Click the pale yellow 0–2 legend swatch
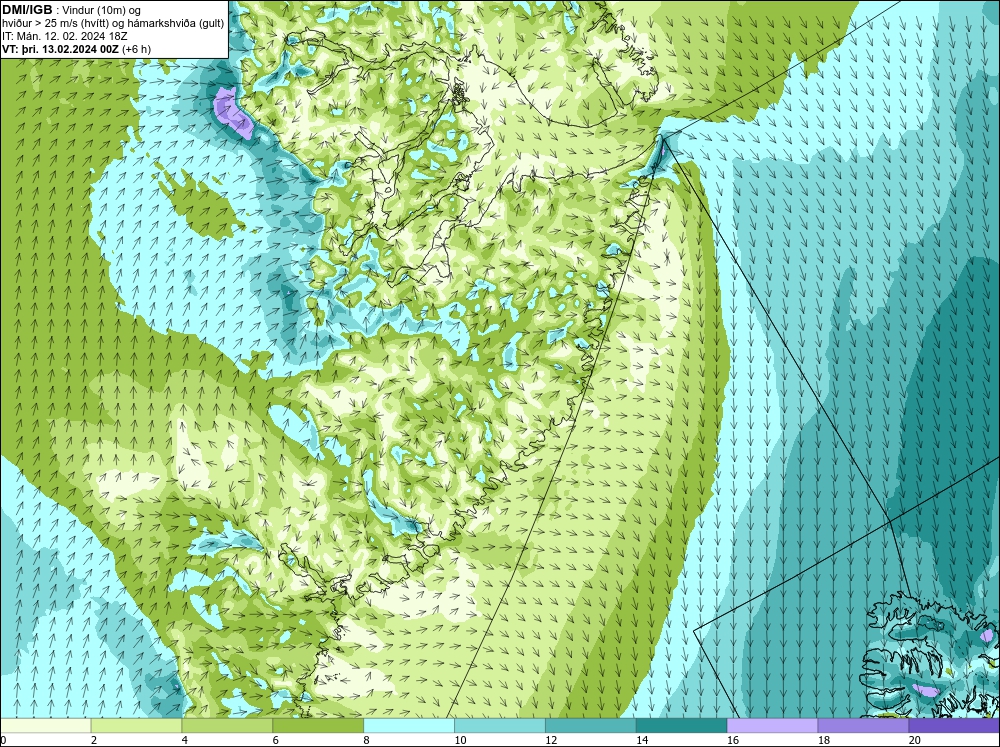Viewport: 1000px width, 747px height. tap(46, 725)
